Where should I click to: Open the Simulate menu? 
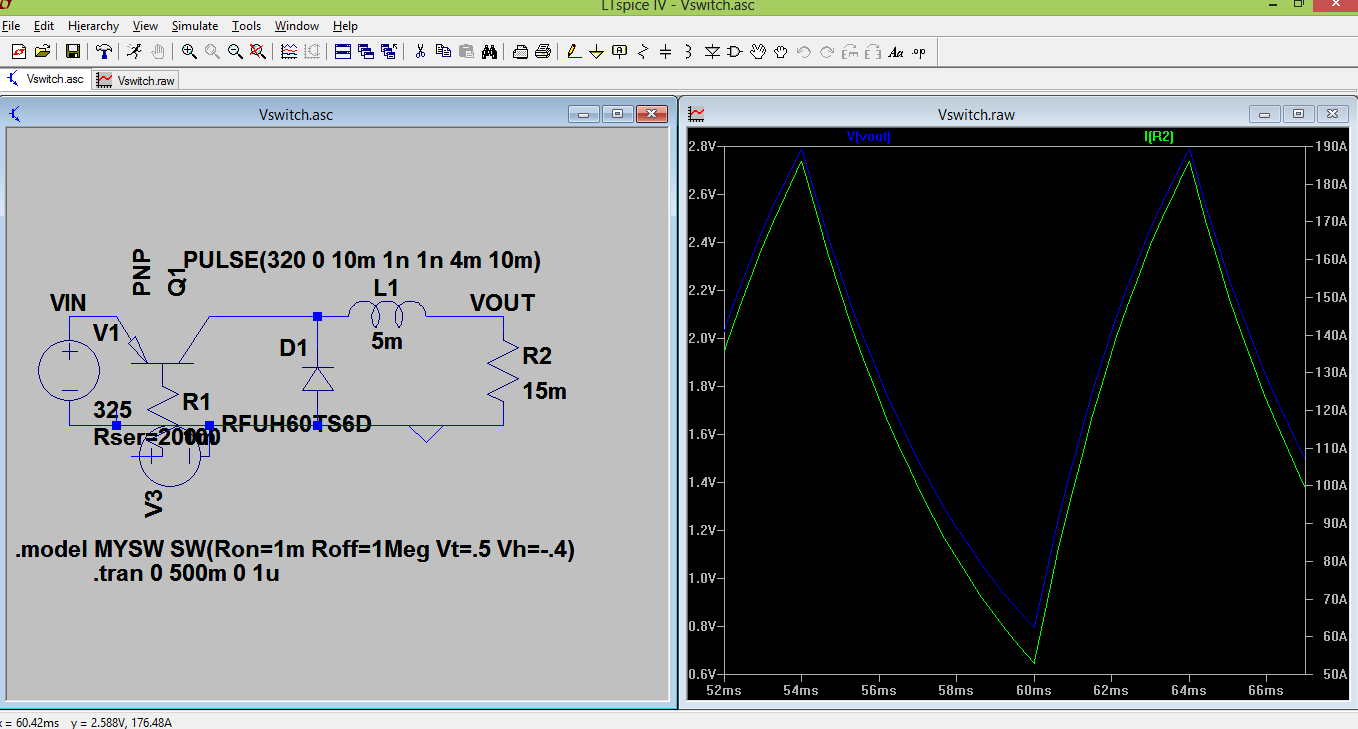coord(195,26)
